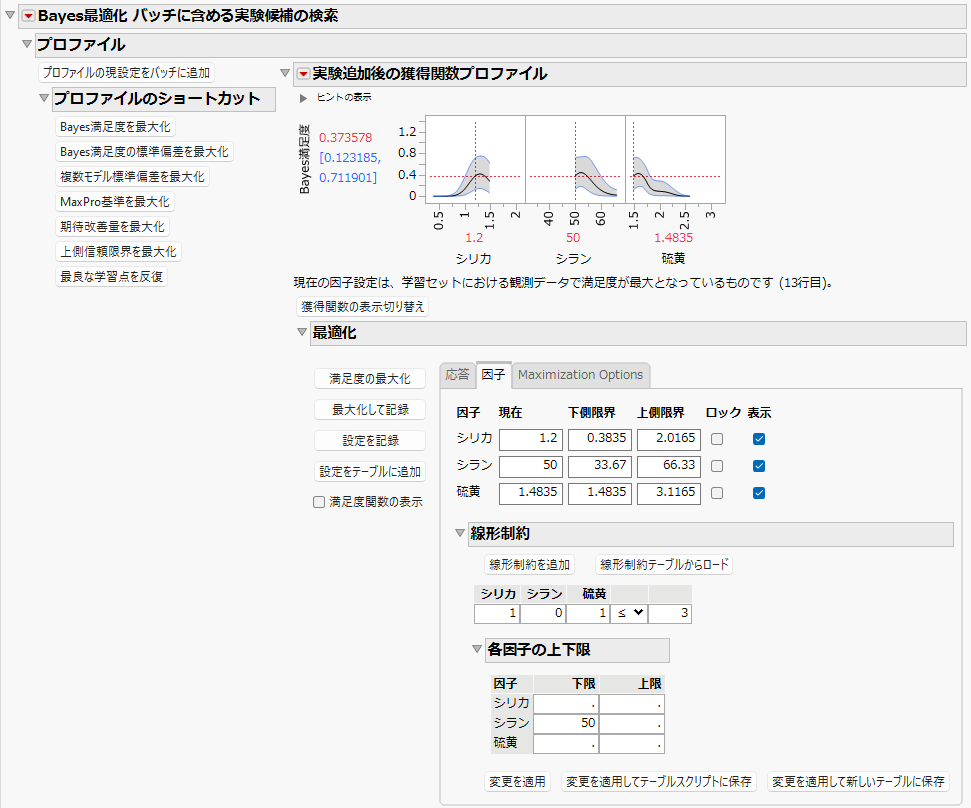Viewport: 971px width, 808px height.
Task: Click 上側信頼限界を最大化 shortcut
Action: pyautogui.click(x=118, y=252)
